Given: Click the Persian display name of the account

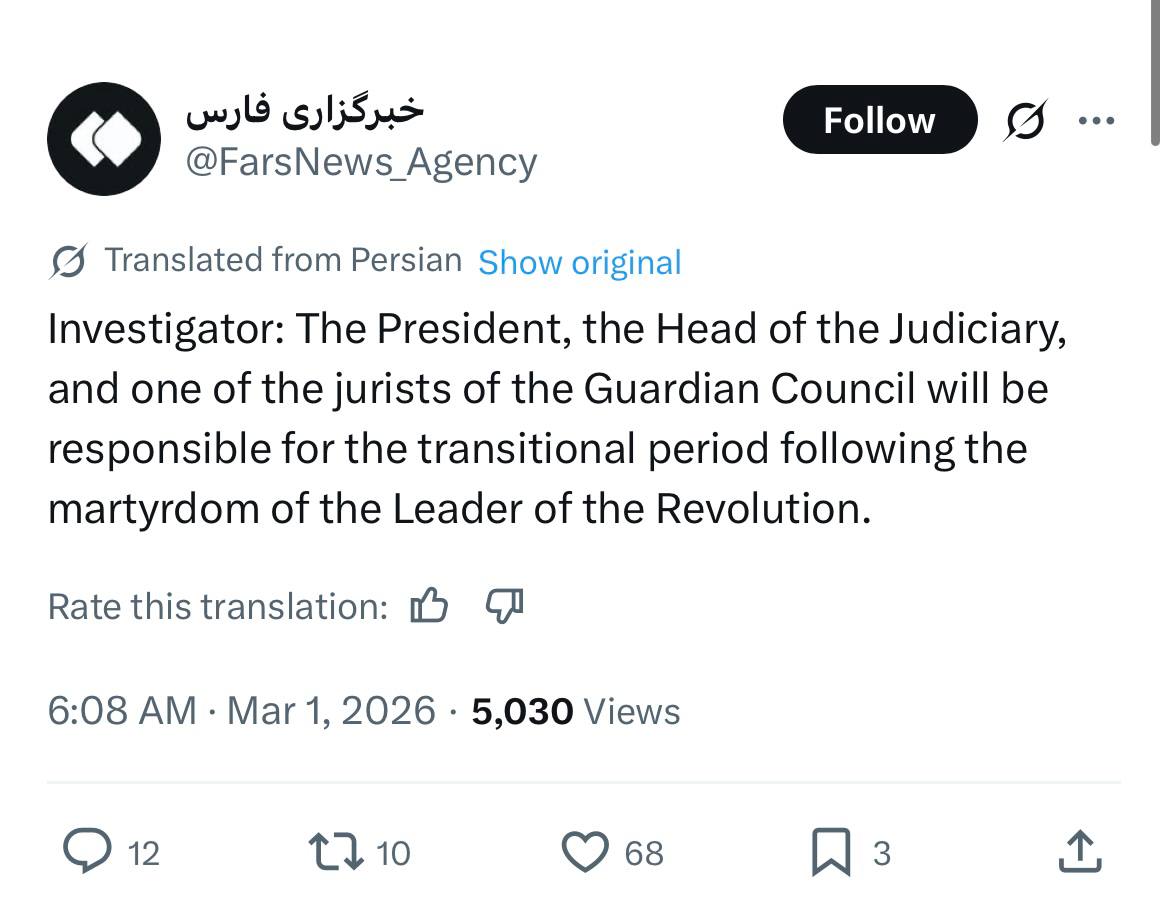Looking at the screenshot, I should point(305,110).
